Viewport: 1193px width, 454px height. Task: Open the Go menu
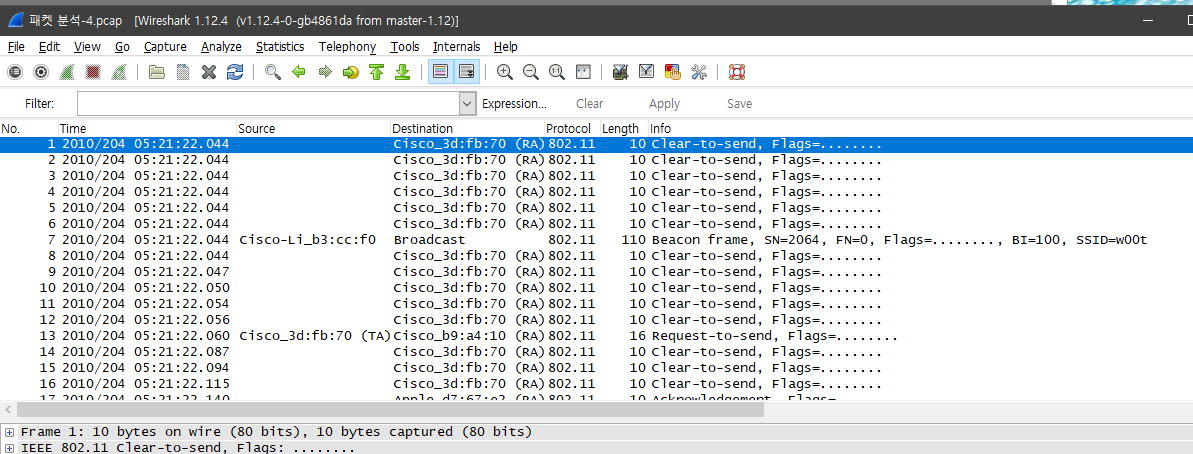pyautogui.click(x=122, y=47)
